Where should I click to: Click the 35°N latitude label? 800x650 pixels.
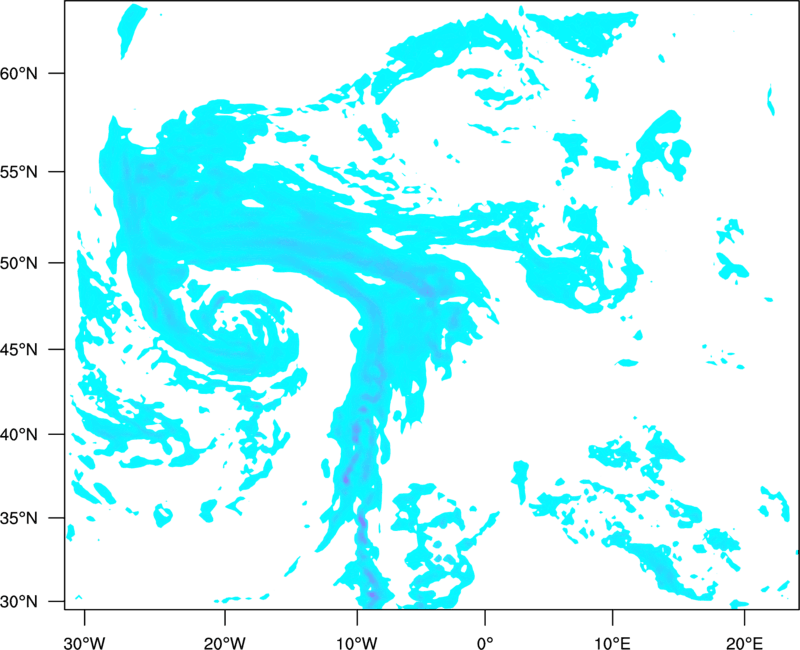click(19, 518)
